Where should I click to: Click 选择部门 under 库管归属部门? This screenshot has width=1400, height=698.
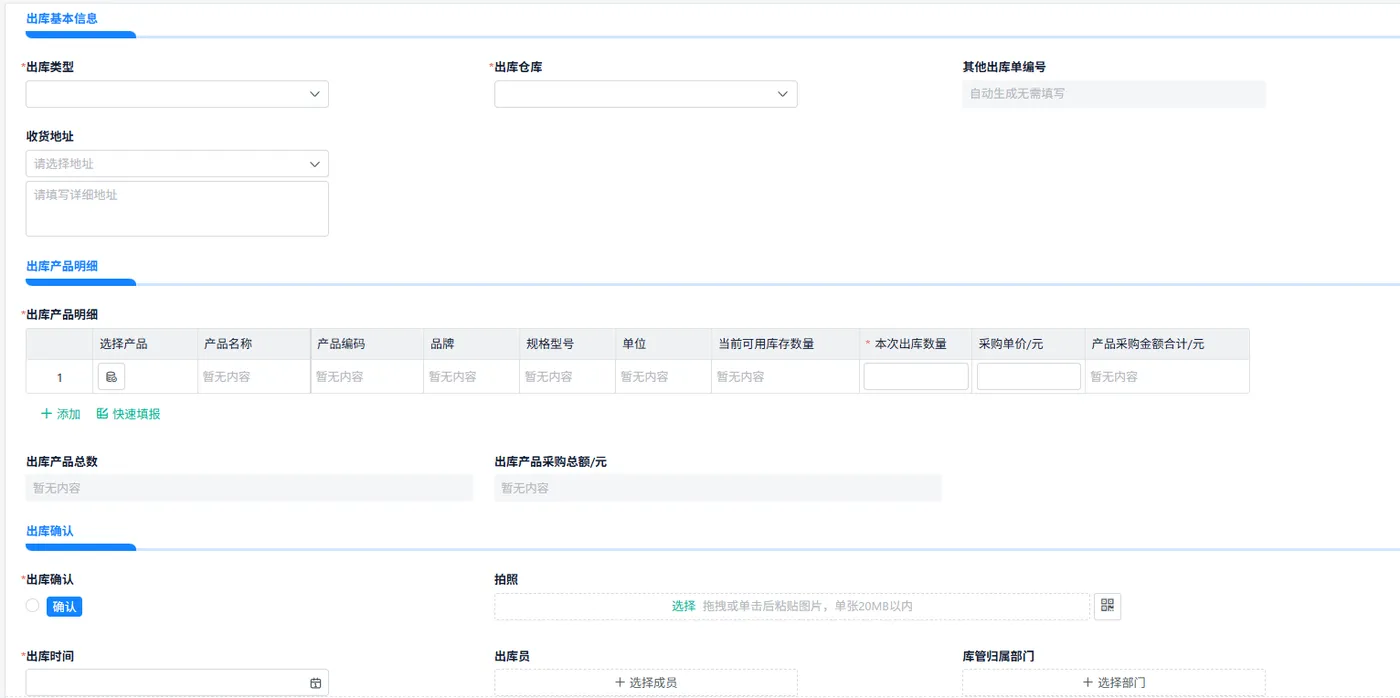point(1114,683)
